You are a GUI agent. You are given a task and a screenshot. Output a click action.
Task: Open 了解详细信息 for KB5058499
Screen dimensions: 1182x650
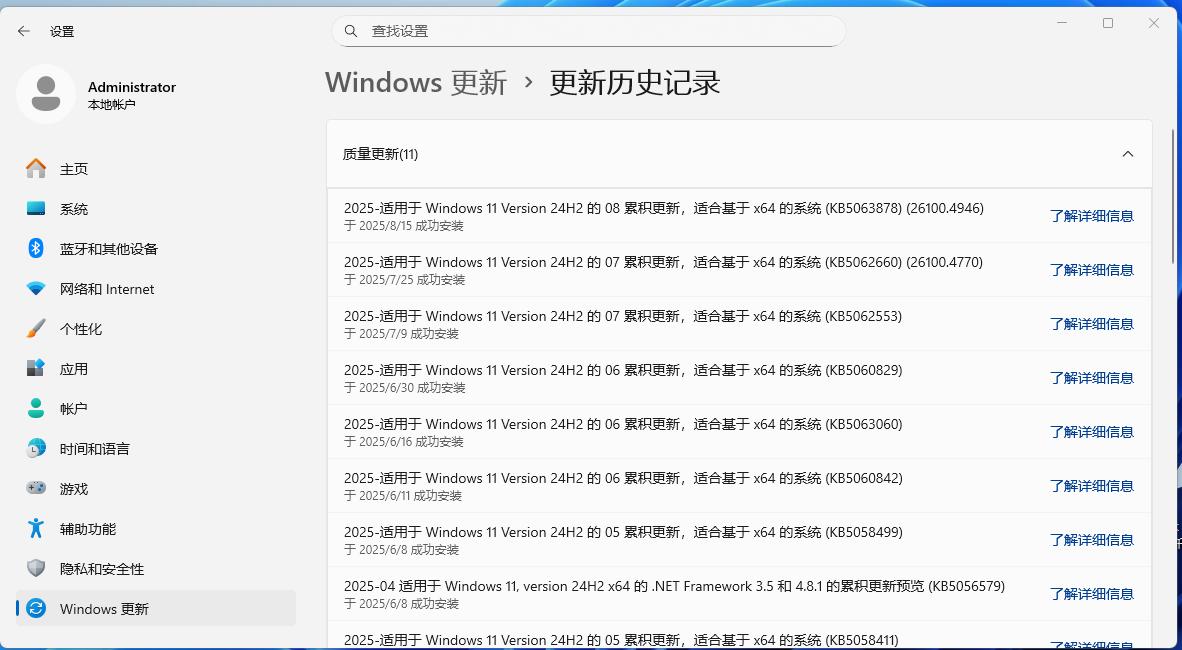(x=1092, y=540)
